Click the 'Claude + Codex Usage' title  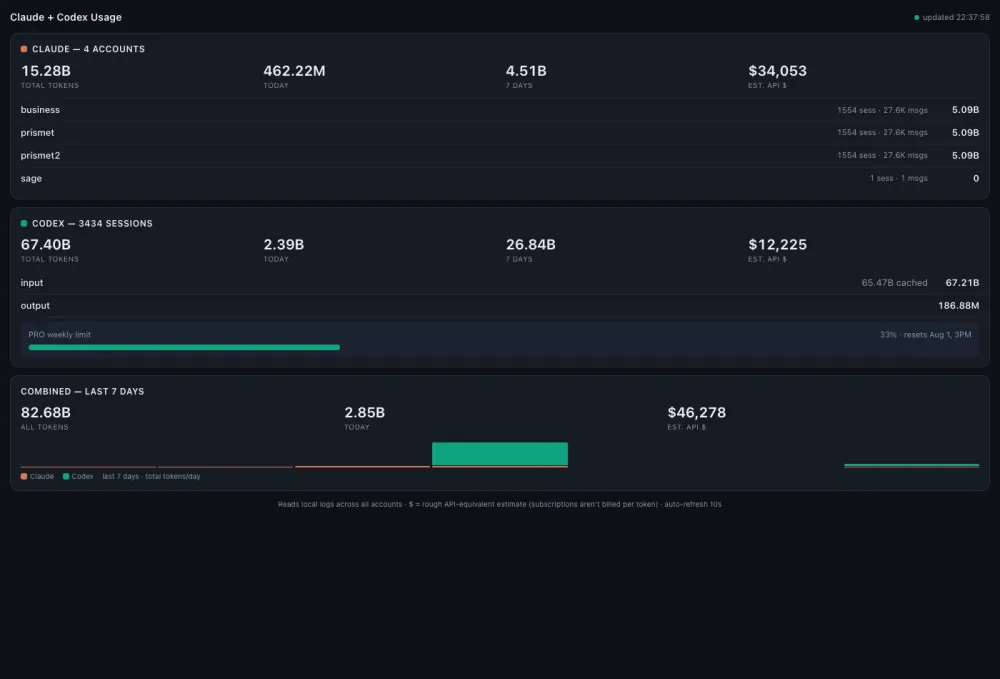coord(66,17)
